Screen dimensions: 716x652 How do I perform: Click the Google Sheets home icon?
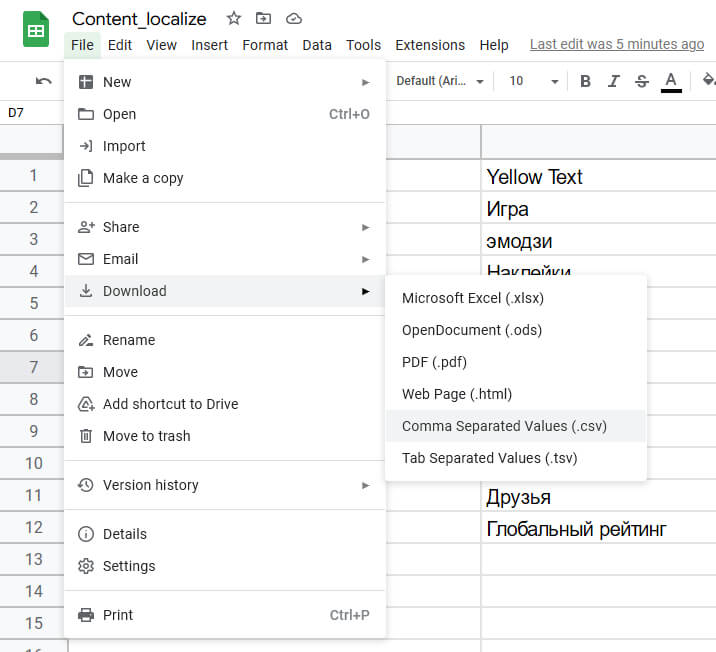(36, 29)
